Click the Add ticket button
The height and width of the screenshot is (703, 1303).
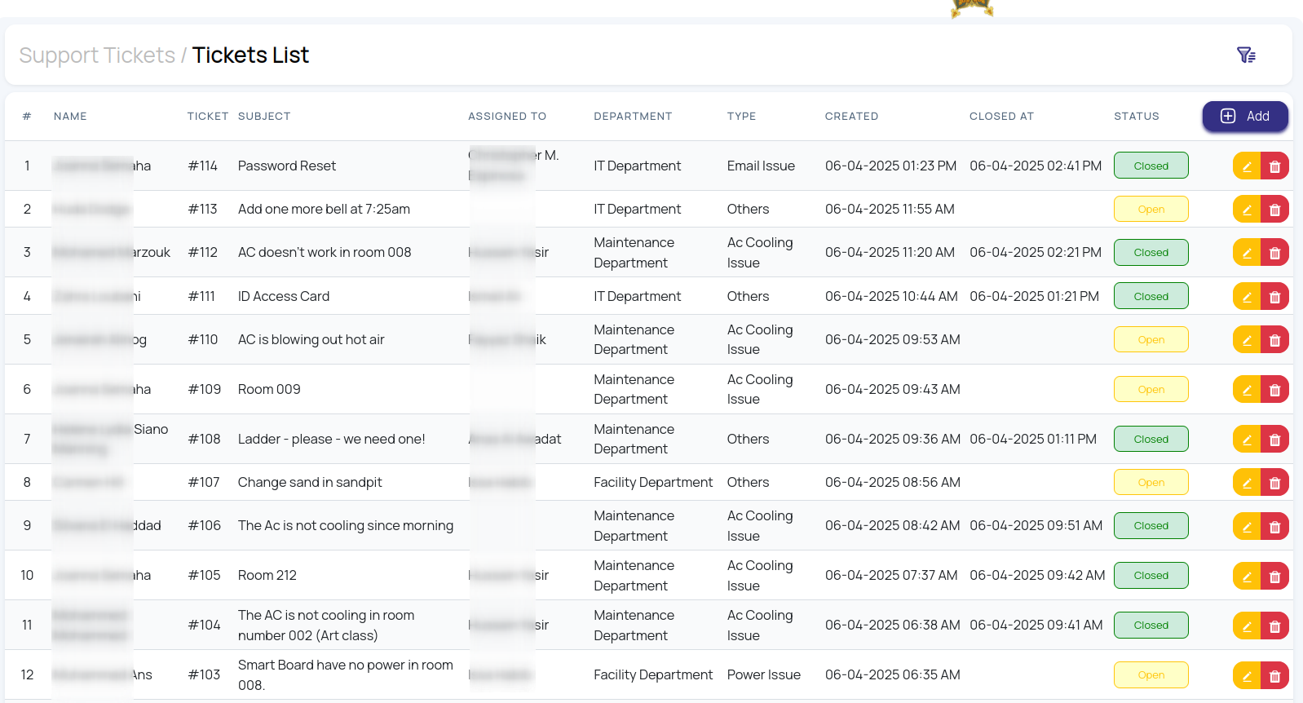(1245, 116)
